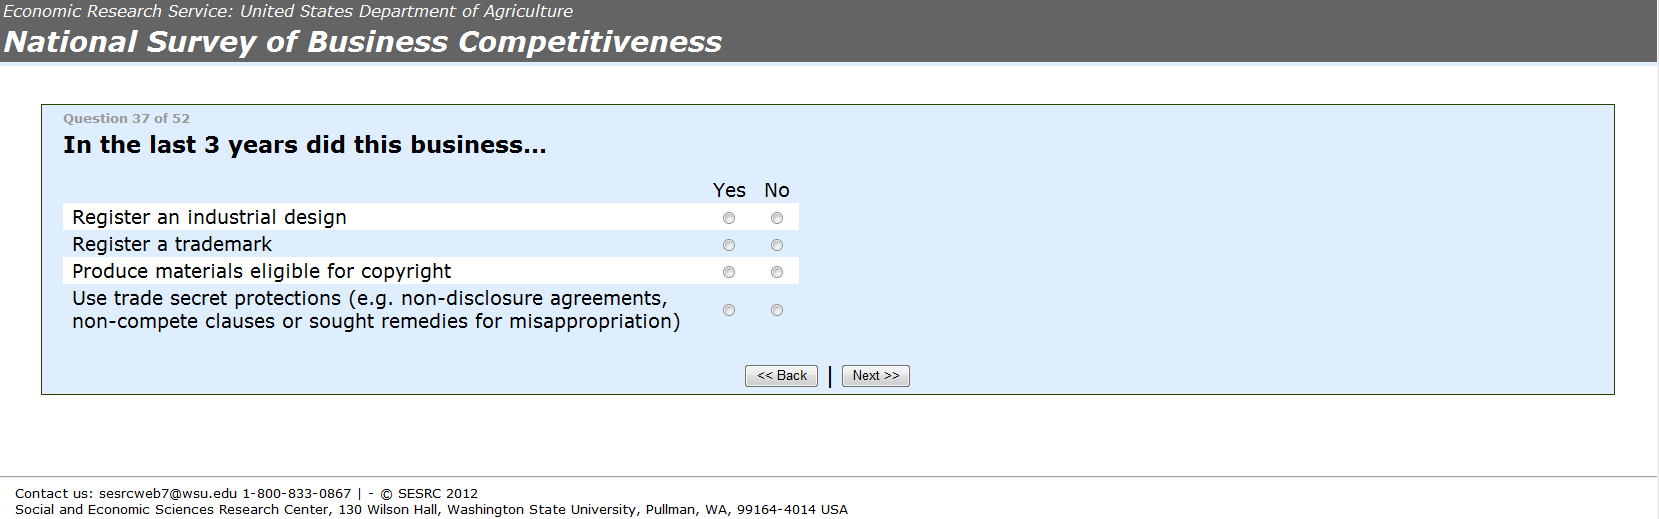Click the << Back button
Screen dimensions: 1659x519
781,376
